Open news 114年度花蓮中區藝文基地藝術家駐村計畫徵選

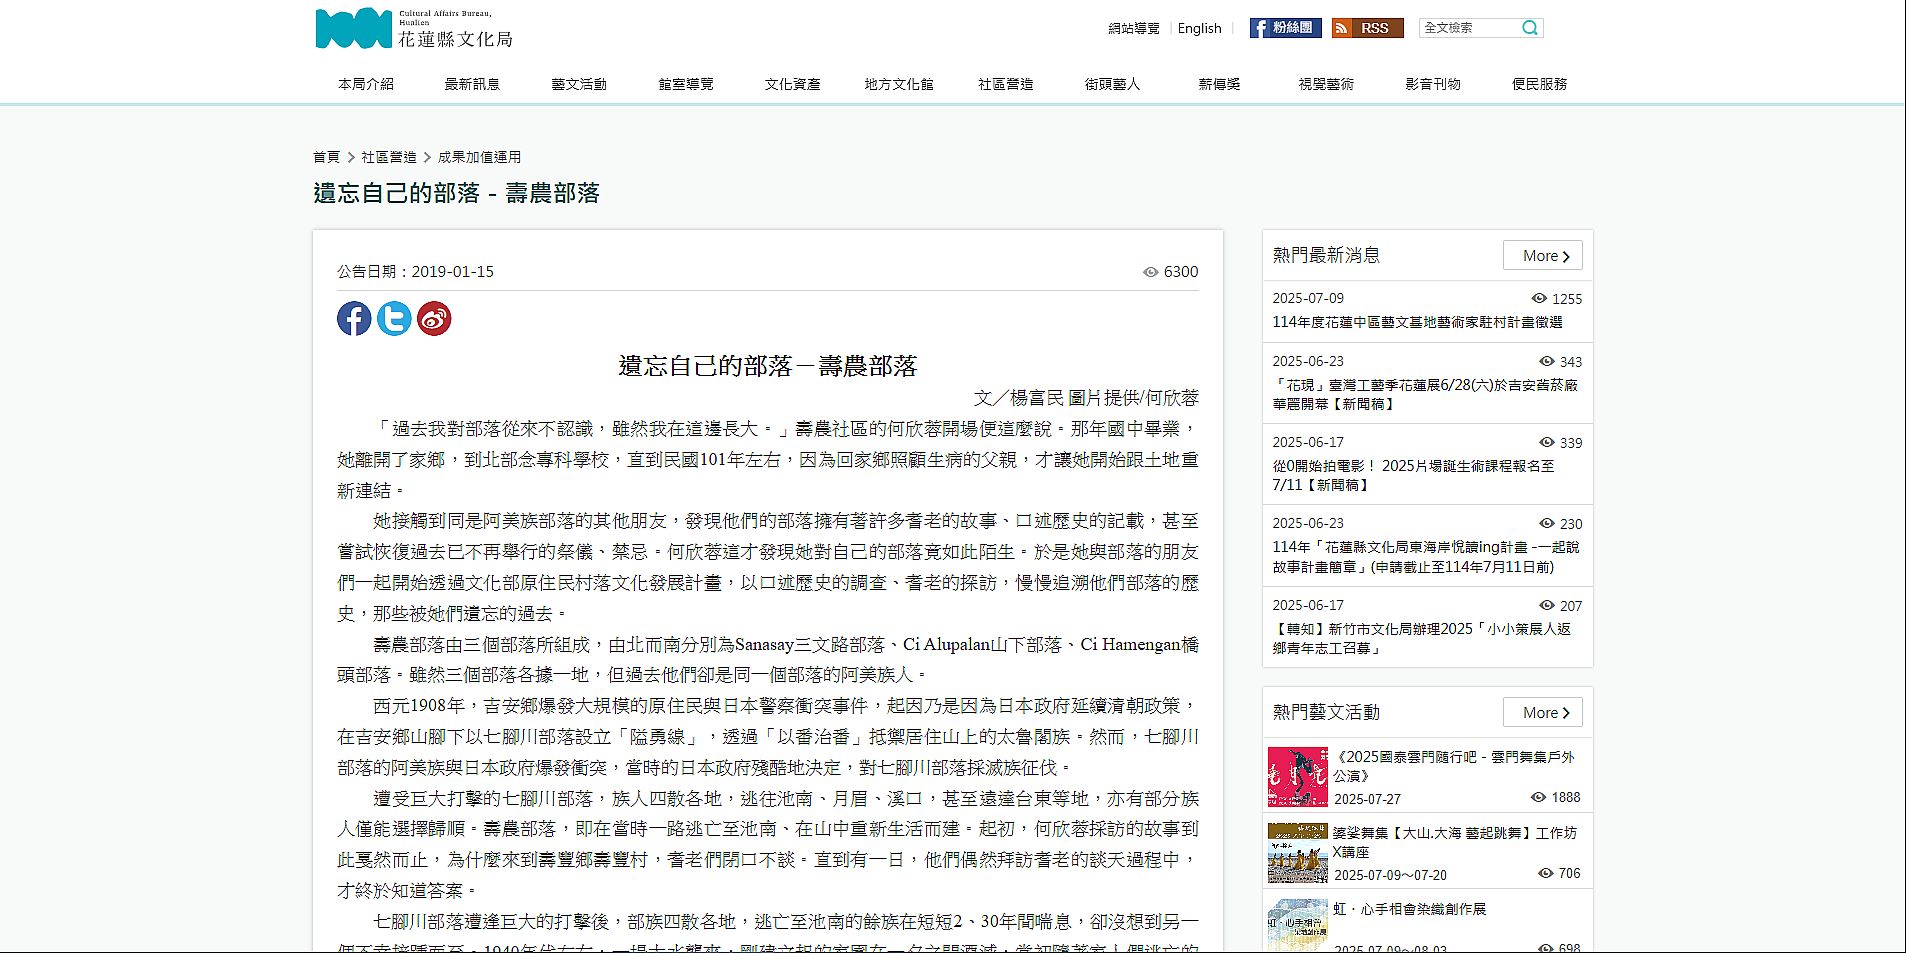(x=1417, y=322)
